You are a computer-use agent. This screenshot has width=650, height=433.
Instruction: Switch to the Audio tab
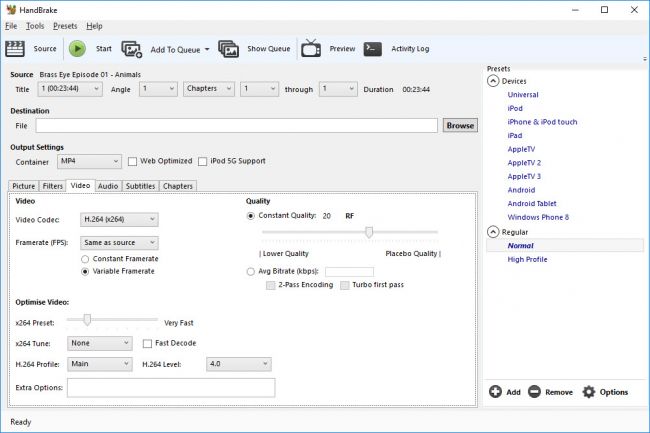(x=108, y=186)
